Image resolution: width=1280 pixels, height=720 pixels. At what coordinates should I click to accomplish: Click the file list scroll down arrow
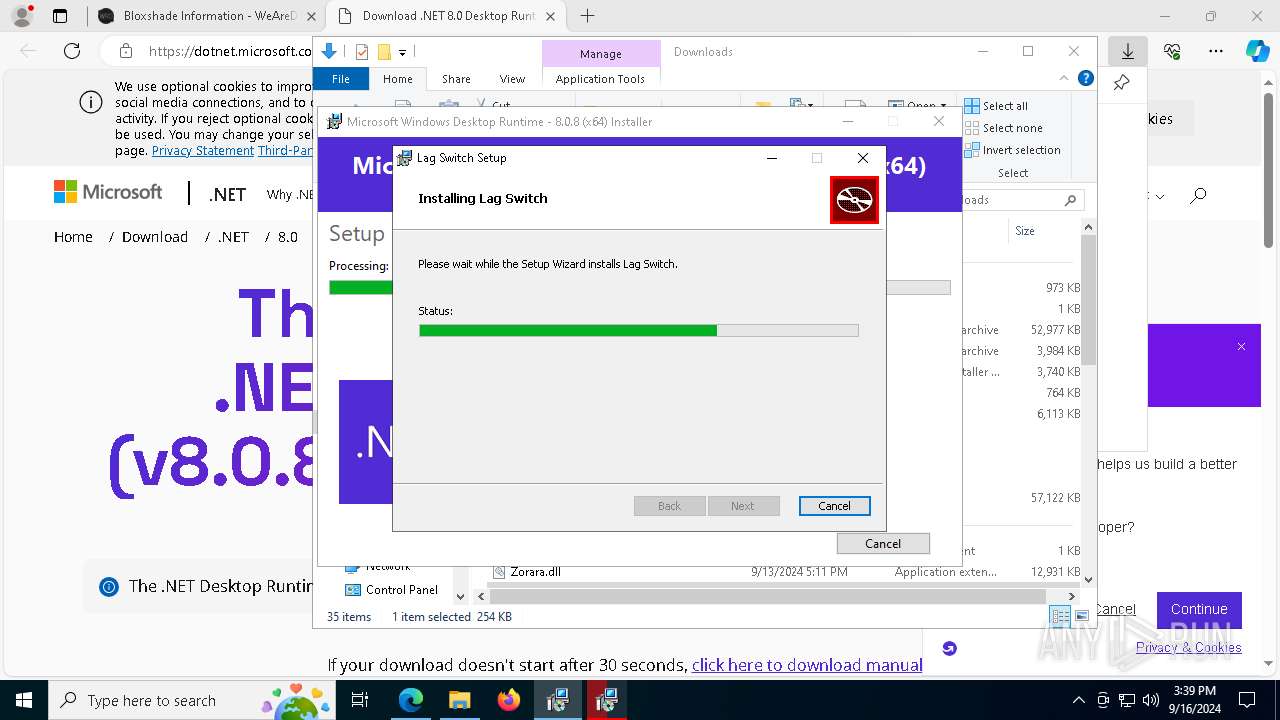coord(1088,579)
